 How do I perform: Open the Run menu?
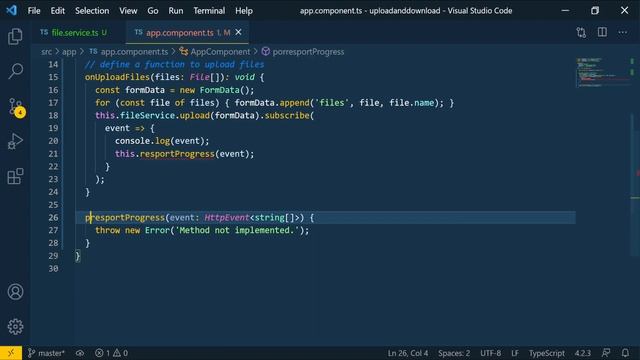pos(176,11)
